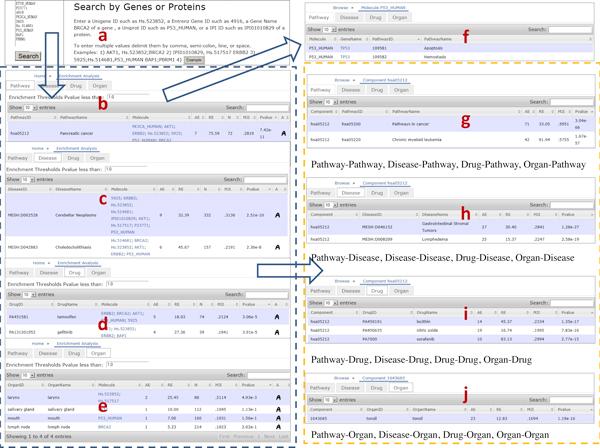600x448 pixels.
Task: Click the A icon in the mouth row
Action: [x=278, y=418]
